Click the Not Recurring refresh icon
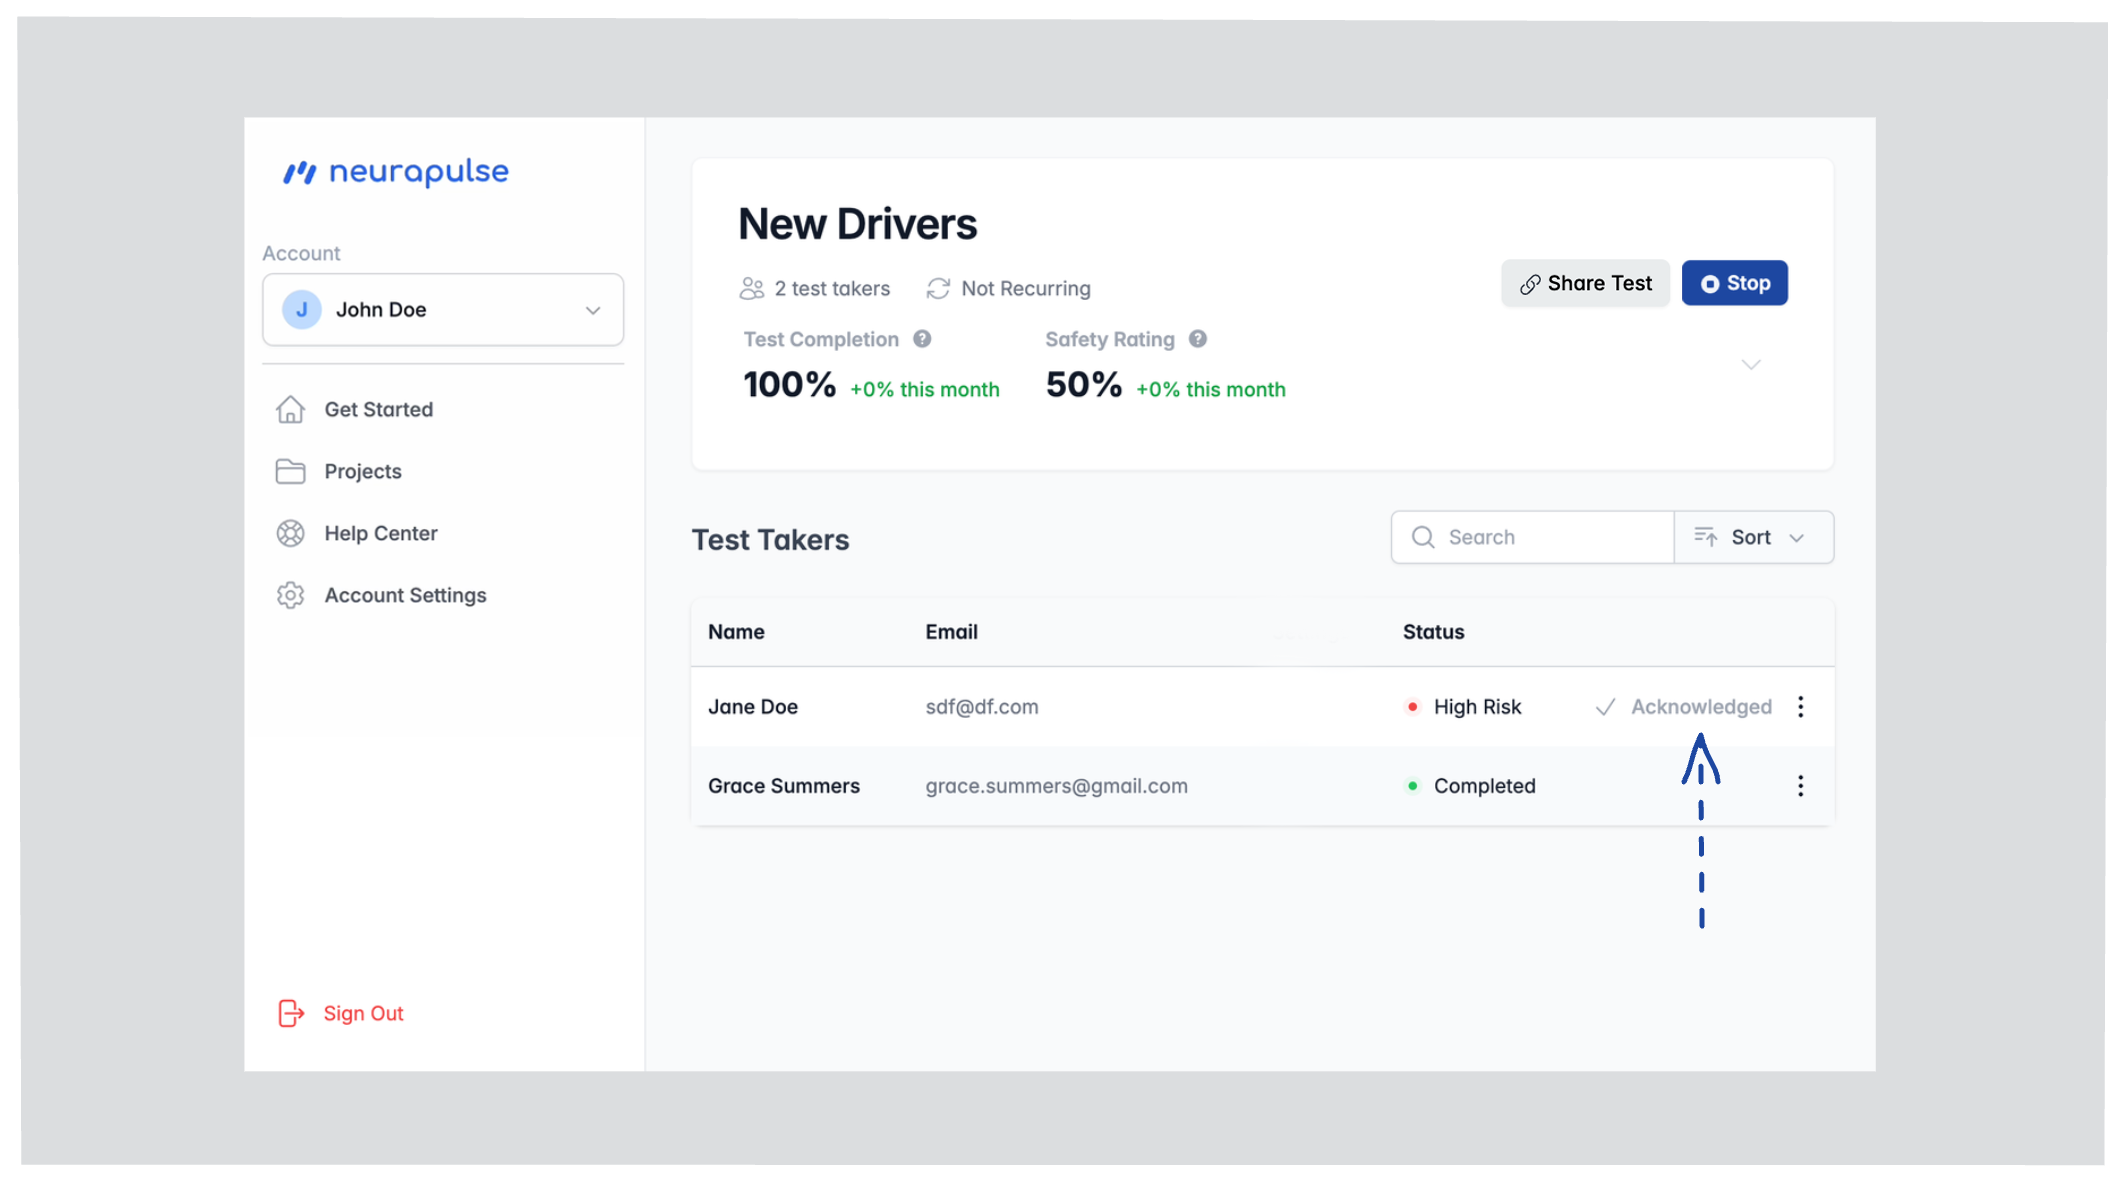Viewport: 2128px width, 1183px height. [x=938, y=289]
